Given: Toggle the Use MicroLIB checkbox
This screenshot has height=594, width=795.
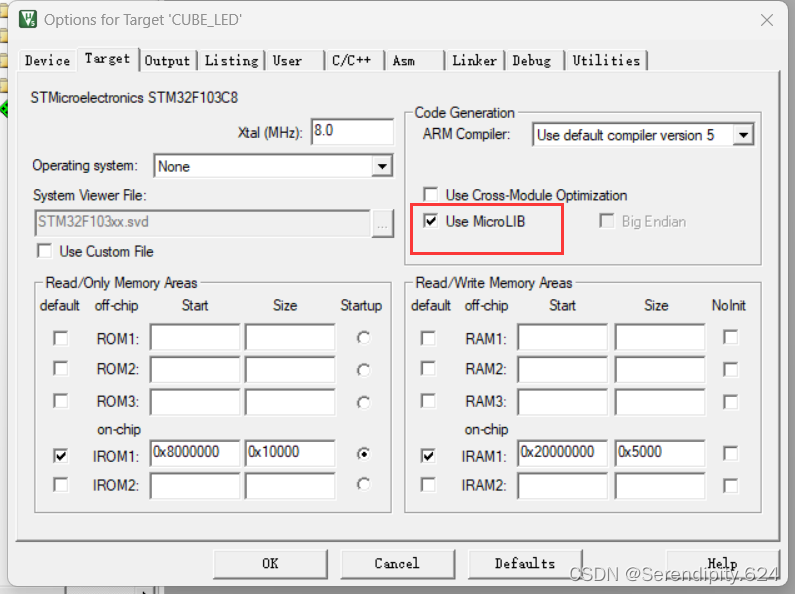Looking at the screenshot, I should pyautogui.click(x=430, y=221).
